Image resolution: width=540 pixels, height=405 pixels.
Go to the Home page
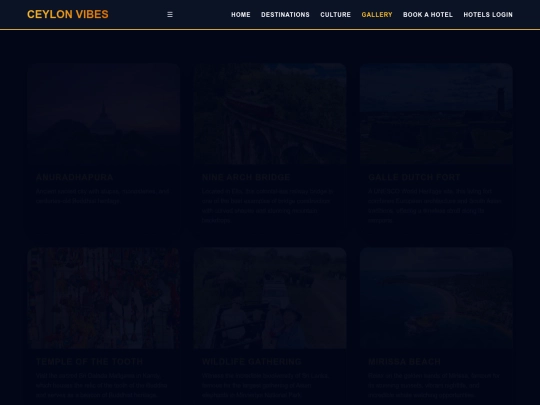(x=241, y=15)
